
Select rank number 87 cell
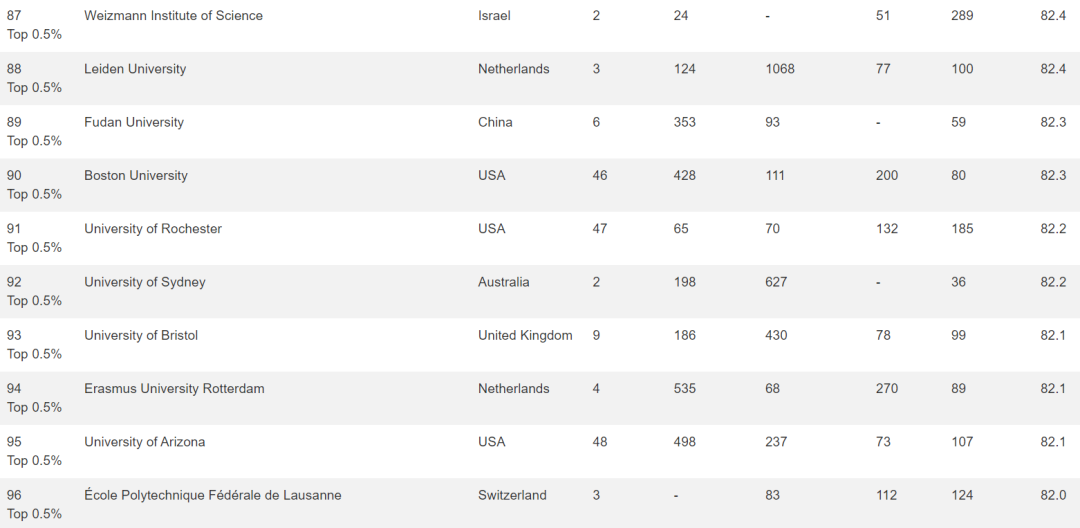pyautogui.click(x=14, y=15)
